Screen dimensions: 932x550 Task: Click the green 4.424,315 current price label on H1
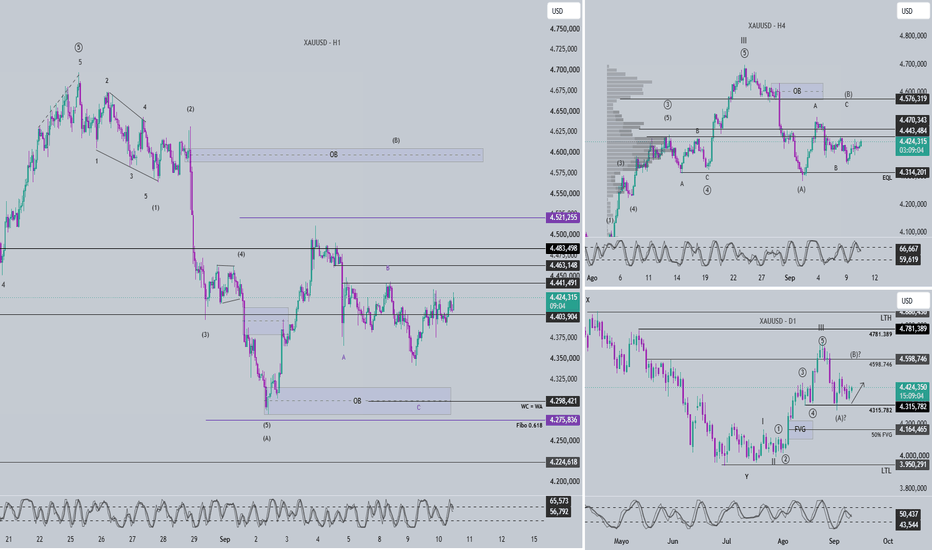(562, 301)
